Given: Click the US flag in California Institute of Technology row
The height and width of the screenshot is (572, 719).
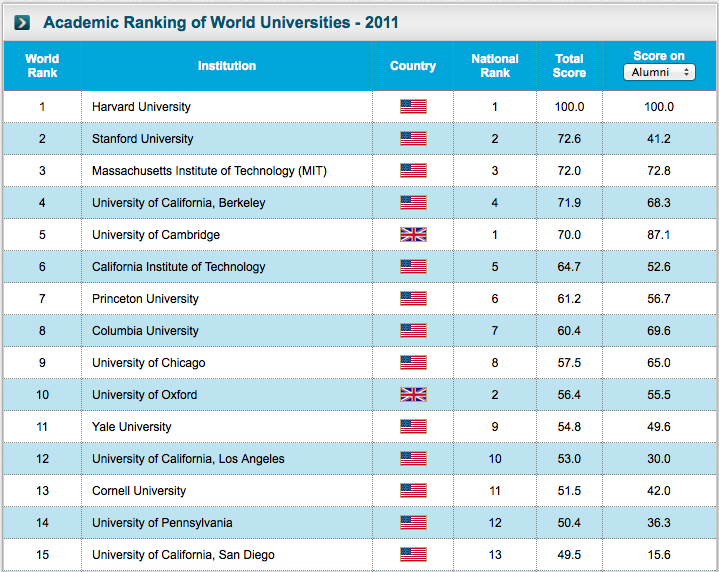Looking at the screenshot, I should pos(413,267).
